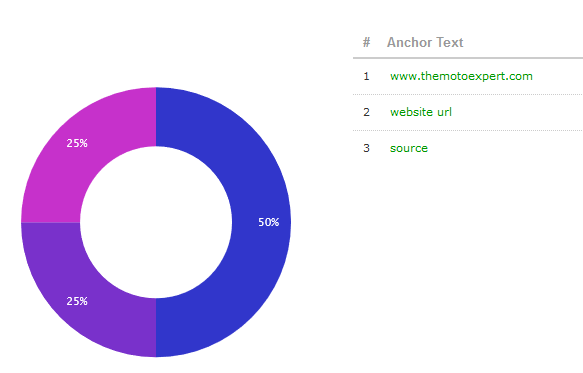Viewport: 583px width, 373px height.
Task: Click the 25% label on magenta slice
Action: [x=77, y=143]
